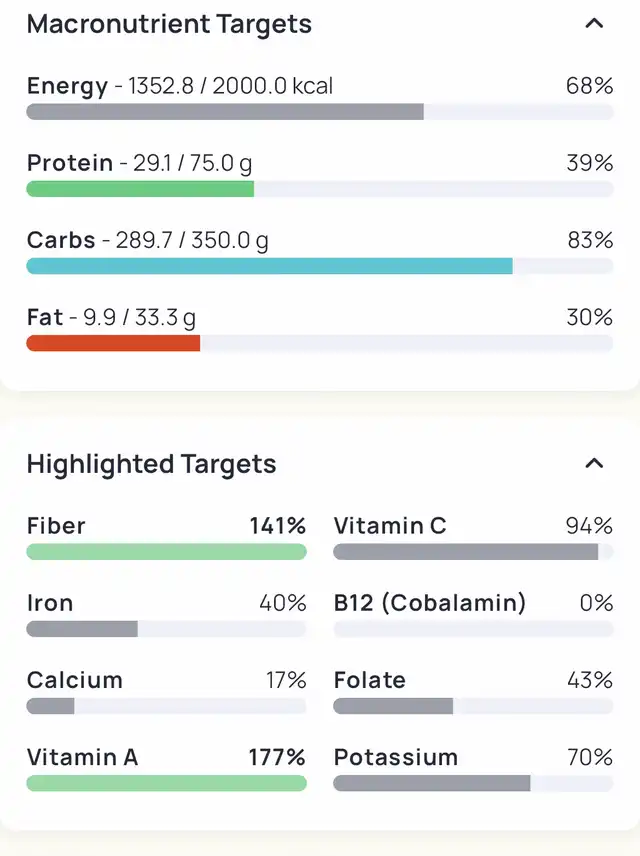Click the Fiber green progress bar

pyautogui.click(x=166, y=552)
